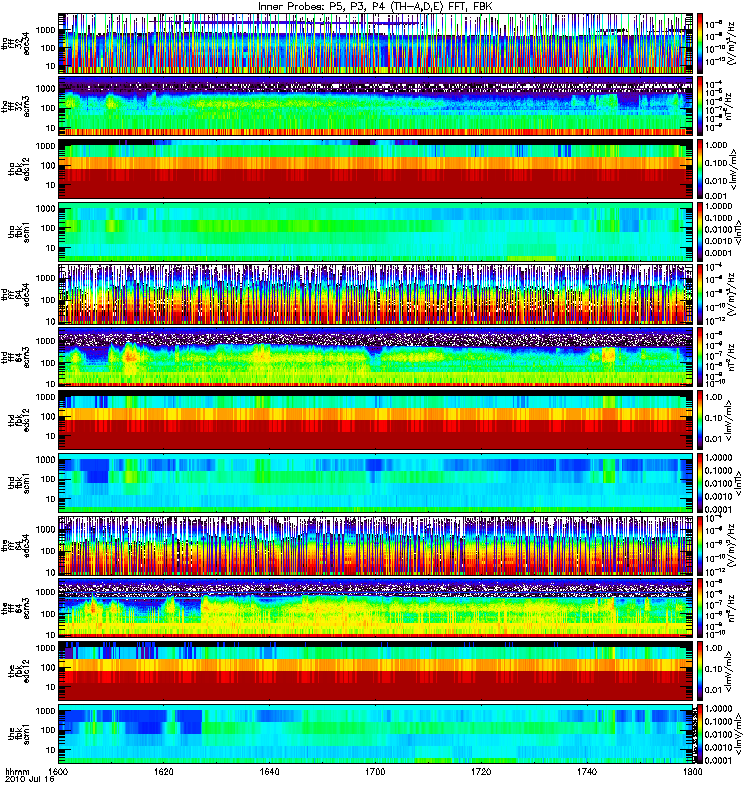Click the color bar of tha fff edc34 panel
The height and width of the screenshot is (800, 750).
pyautogui.click(x=700, y=43)
